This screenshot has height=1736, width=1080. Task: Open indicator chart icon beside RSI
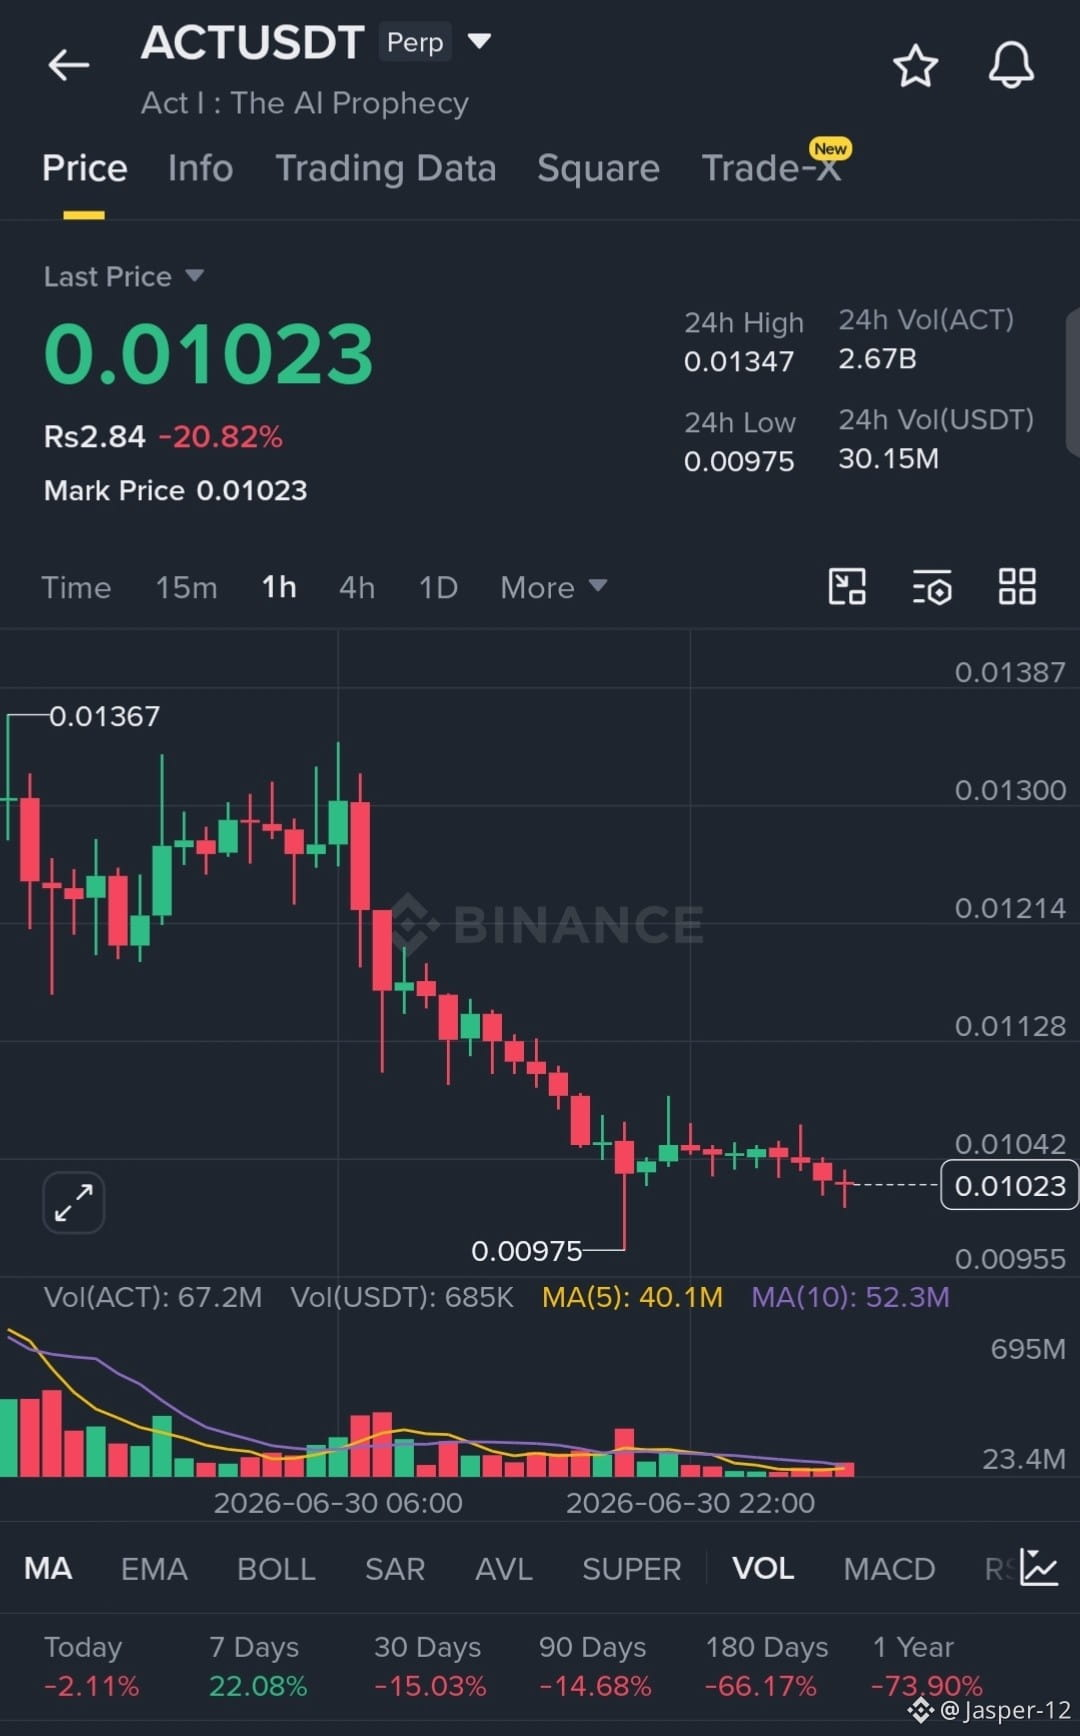pyautogui.click(x=1039, y=1567)
